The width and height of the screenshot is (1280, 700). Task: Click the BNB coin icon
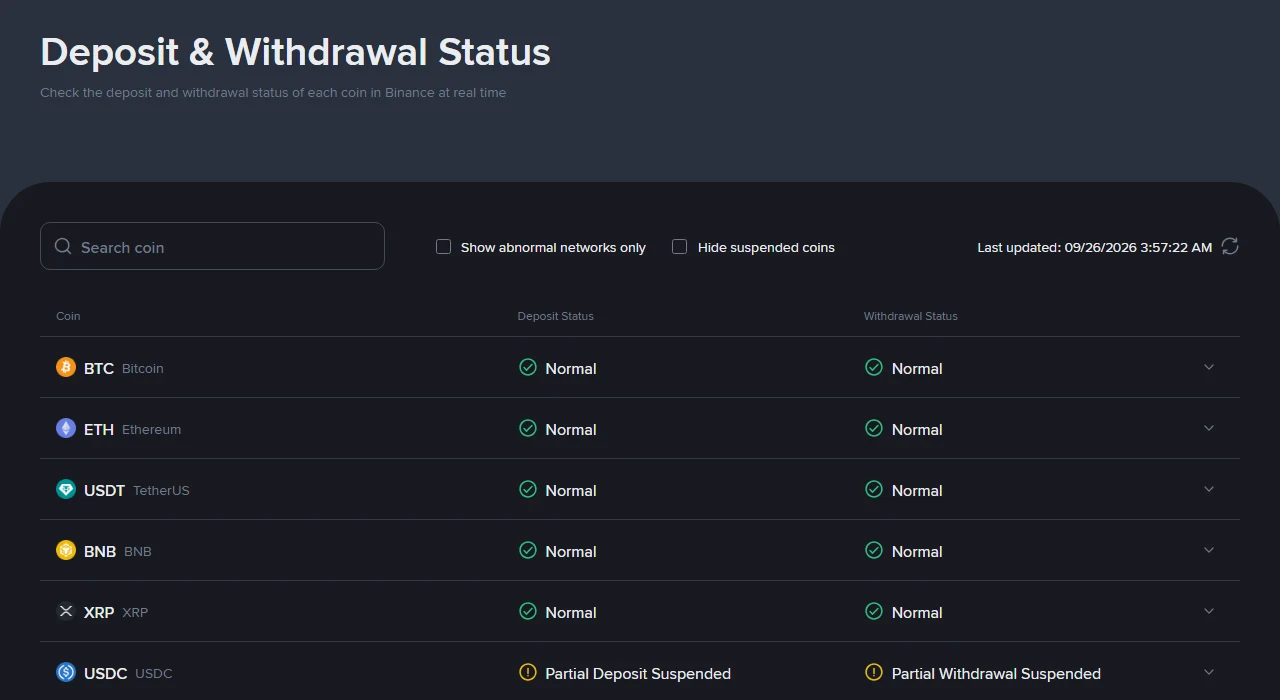click(x=66, y=550)
